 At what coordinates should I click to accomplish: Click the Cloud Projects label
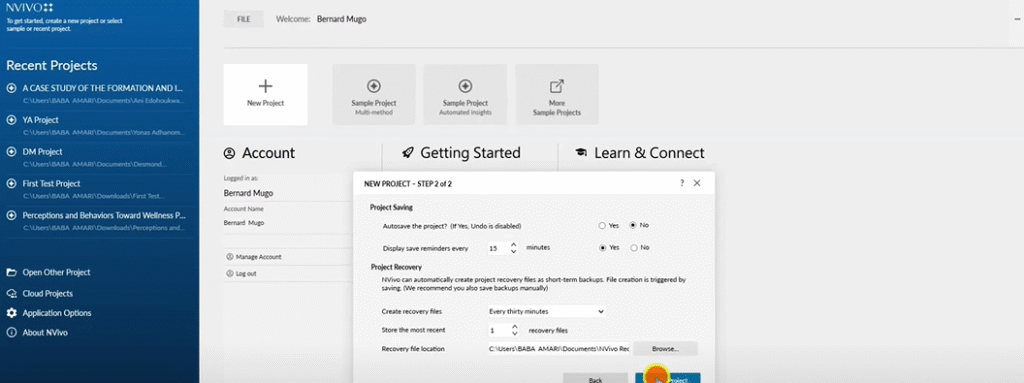pyautogui.click(x=48, y=293)
